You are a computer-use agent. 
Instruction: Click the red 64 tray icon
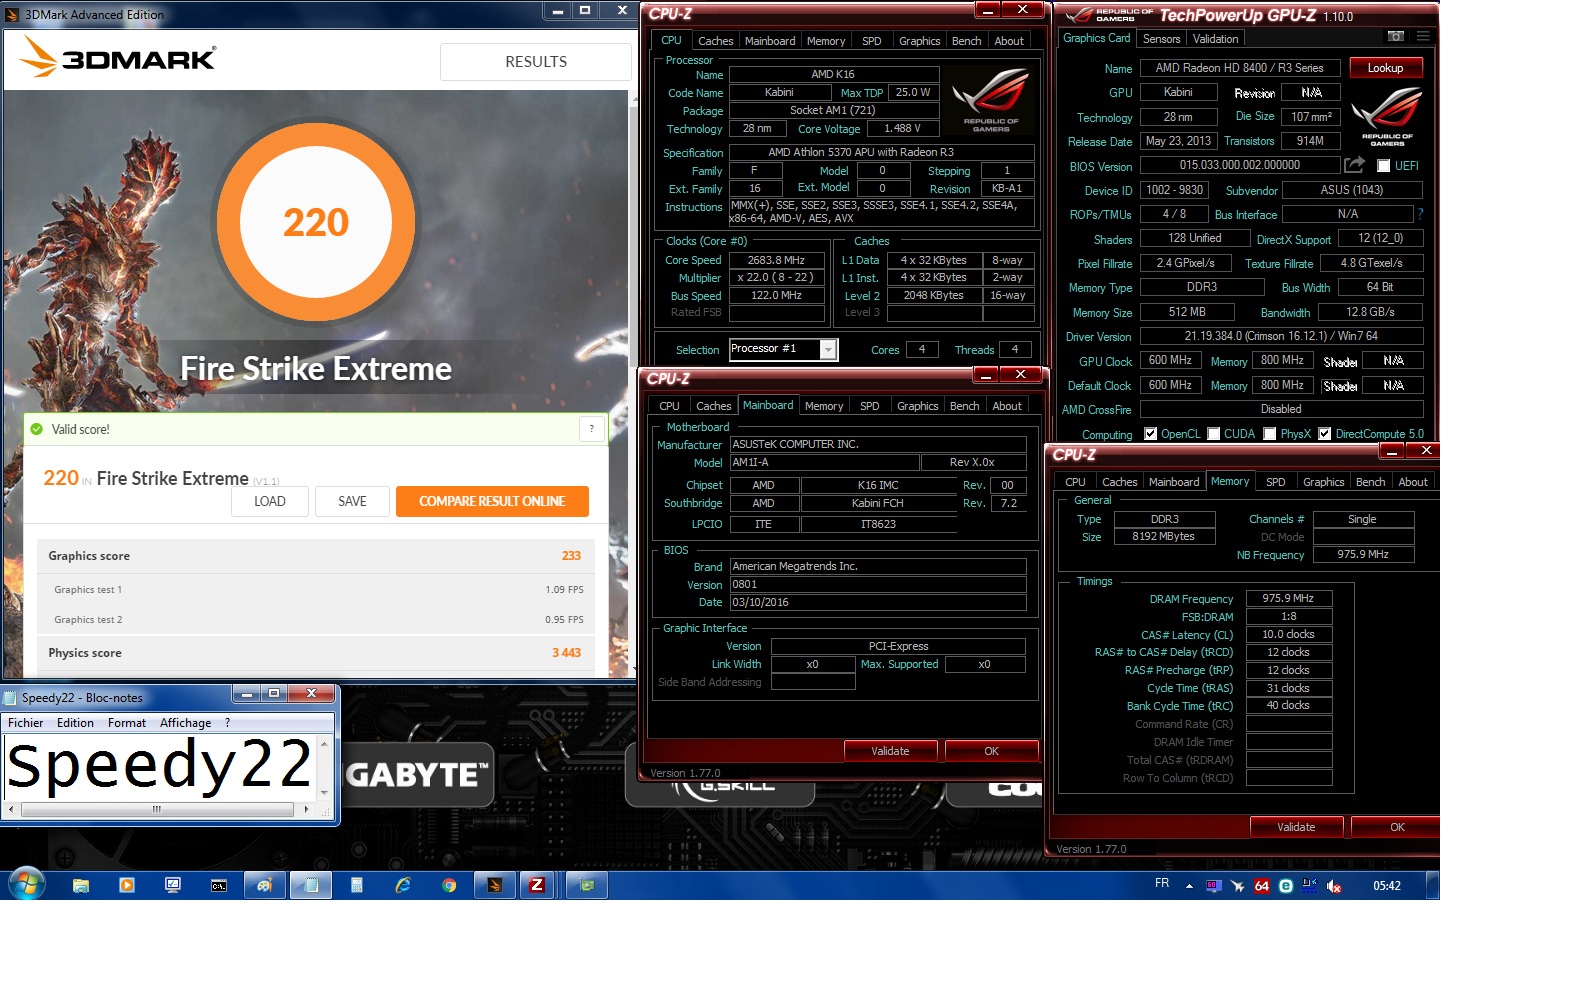(x=1262, y=886)
